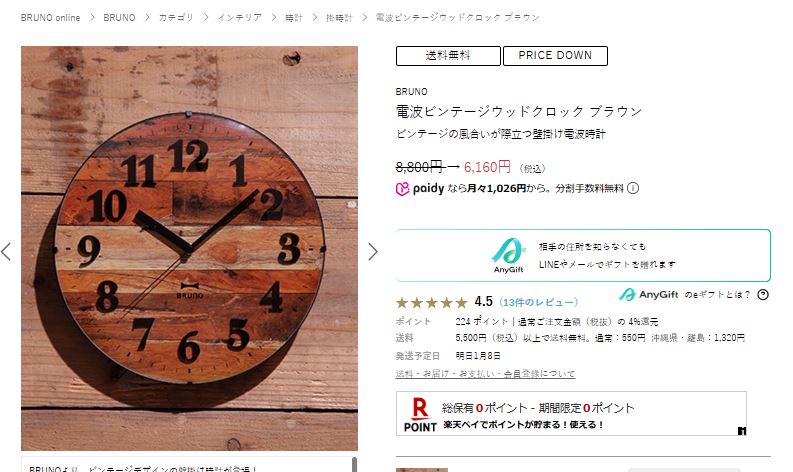
Task: Open the Paidy info circle icon
Action: pyautogui.click(x=633, y=188)
